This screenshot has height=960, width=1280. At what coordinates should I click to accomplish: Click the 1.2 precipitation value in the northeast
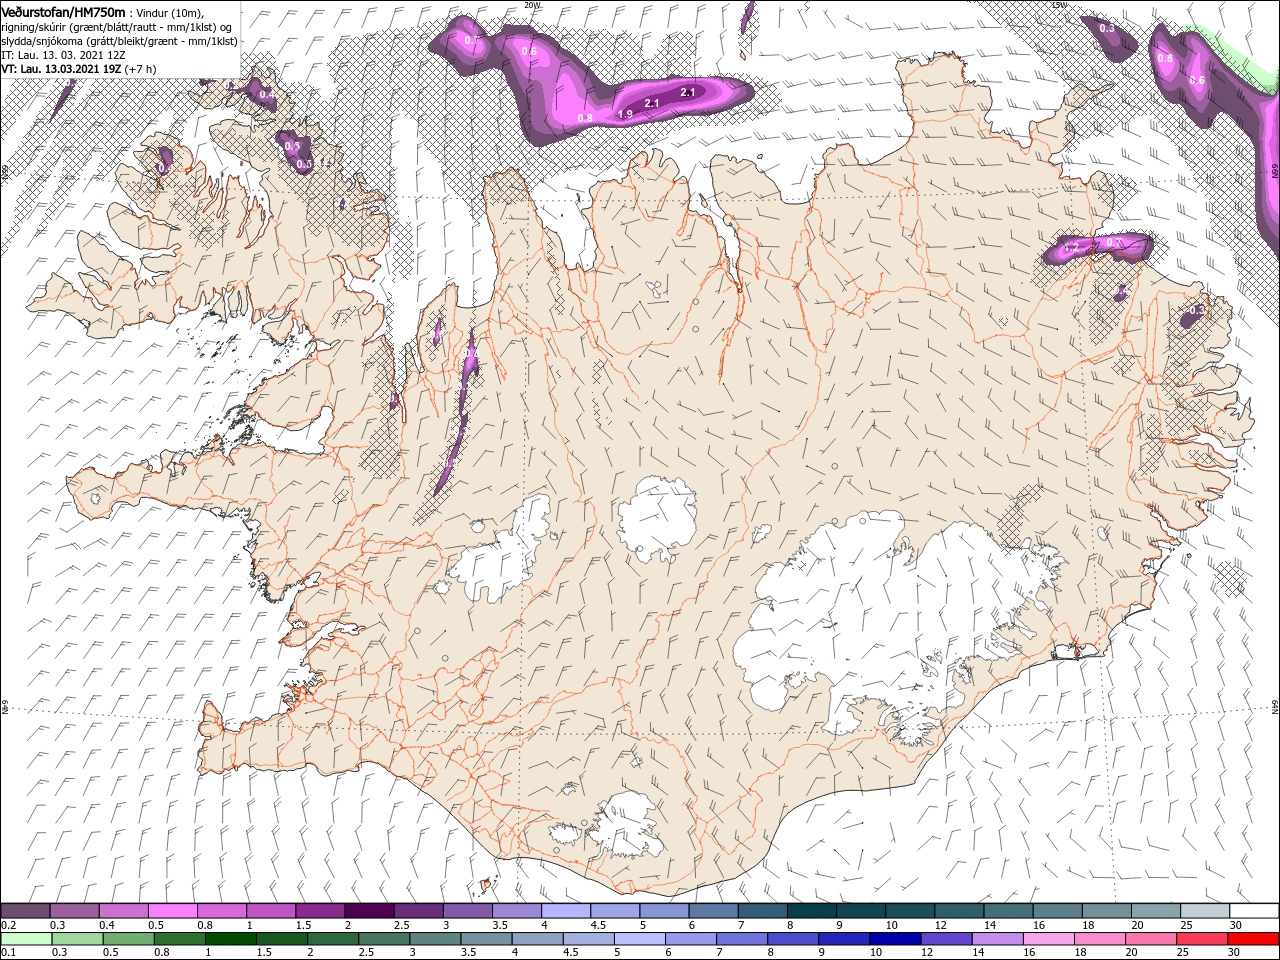pyautogui.click(x=1071, y=246)
